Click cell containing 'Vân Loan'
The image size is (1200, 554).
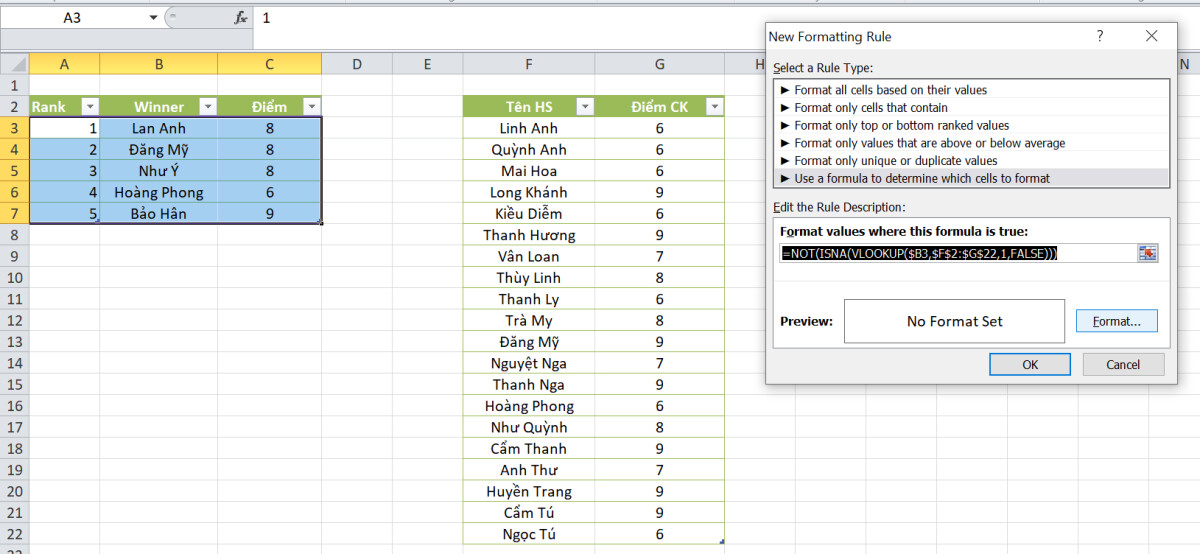pyautogui.click(x=528, y=256)
